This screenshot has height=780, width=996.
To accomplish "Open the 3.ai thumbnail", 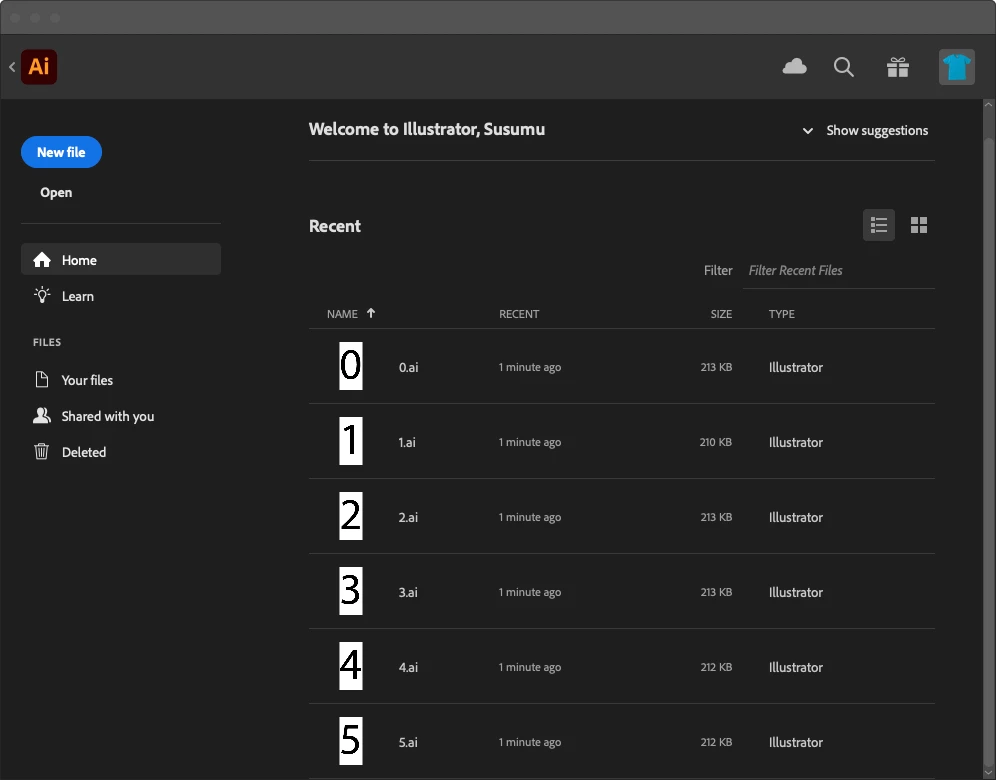I will coord(351,591).
